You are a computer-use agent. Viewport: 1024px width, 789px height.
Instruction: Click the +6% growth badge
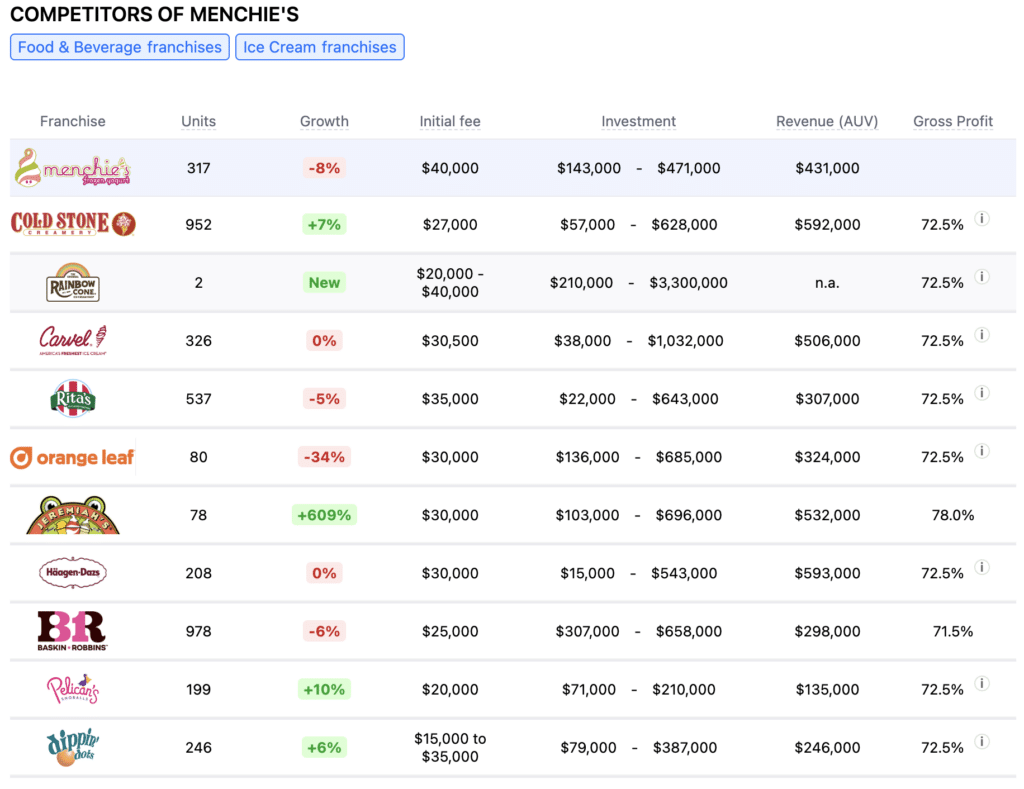[324, 748]
